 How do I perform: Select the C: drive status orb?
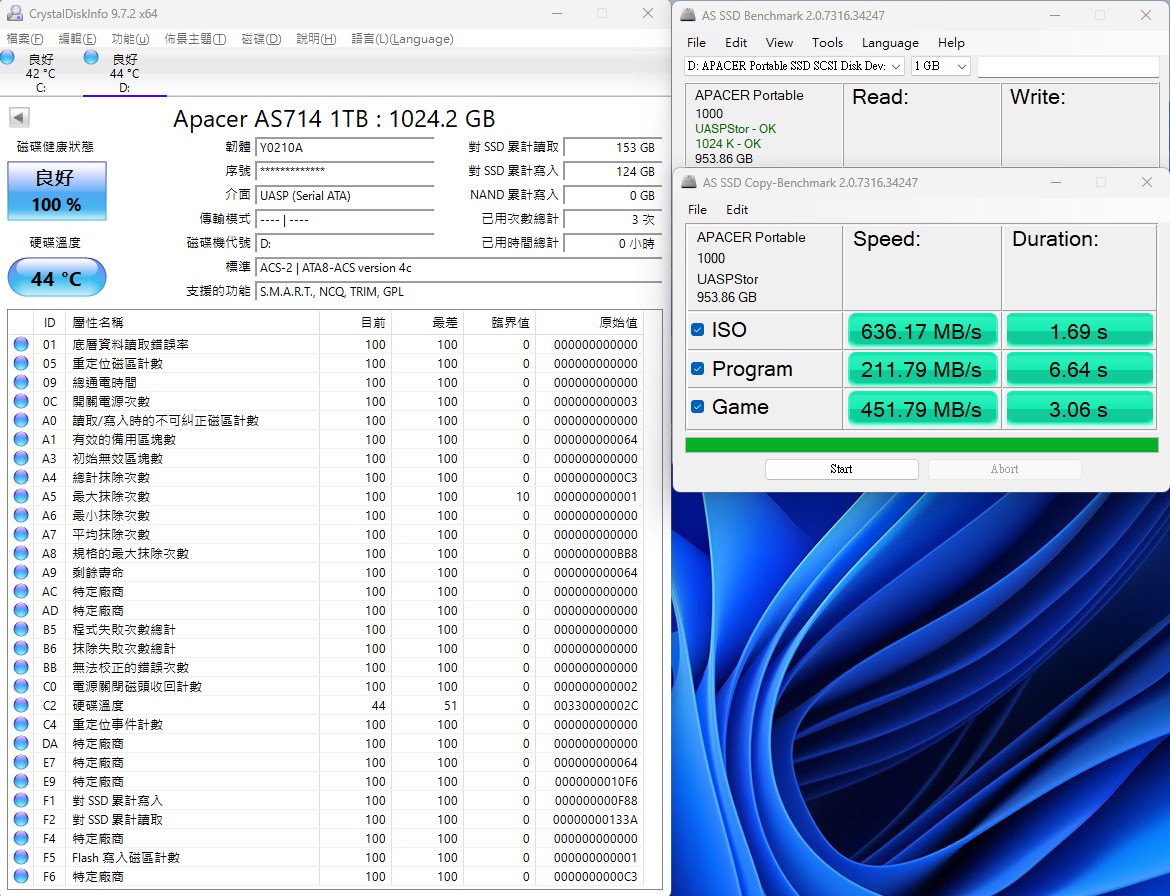pos(7,57)
